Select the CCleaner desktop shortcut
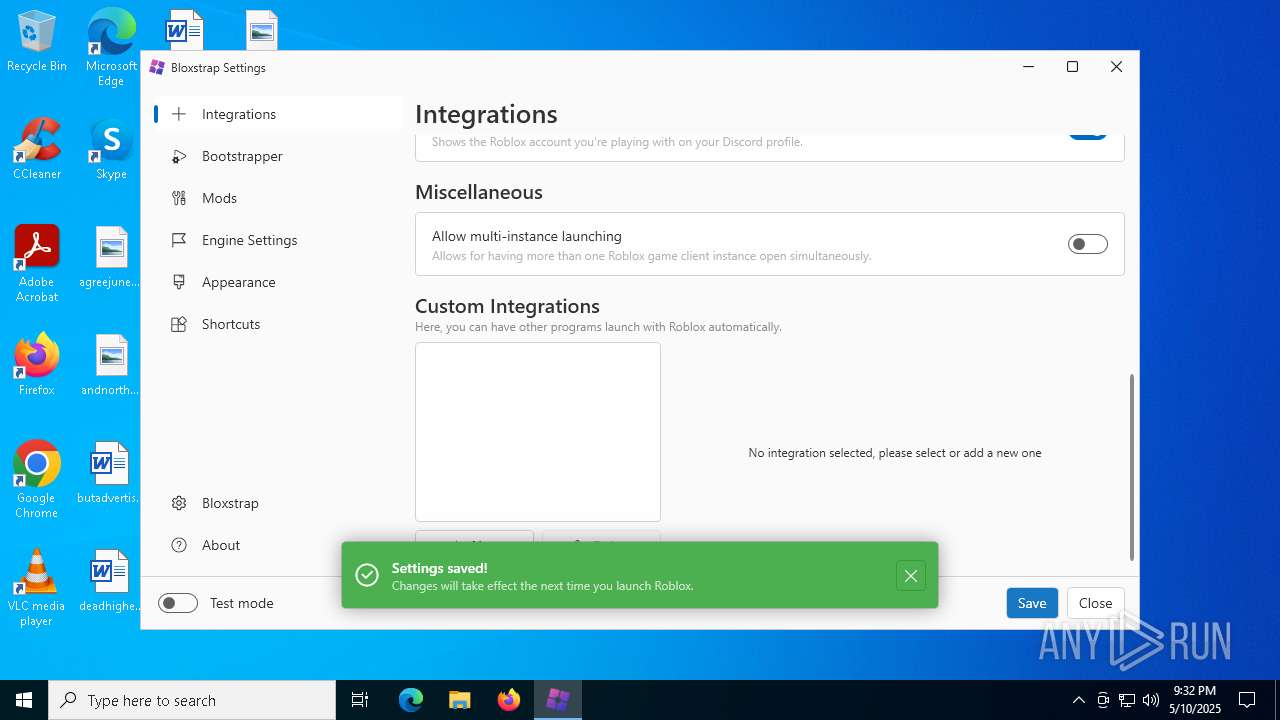Screen dimensions: 1280x720 tap(37, 150)
